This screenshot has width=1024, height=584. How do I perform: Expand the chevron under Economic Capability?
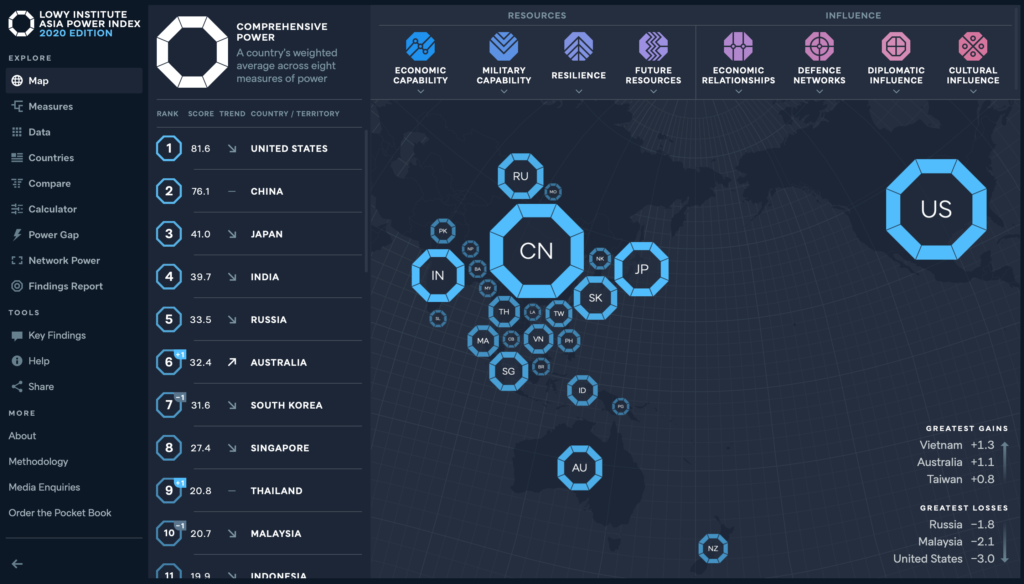pyautogui.click(x=421, y=91)
